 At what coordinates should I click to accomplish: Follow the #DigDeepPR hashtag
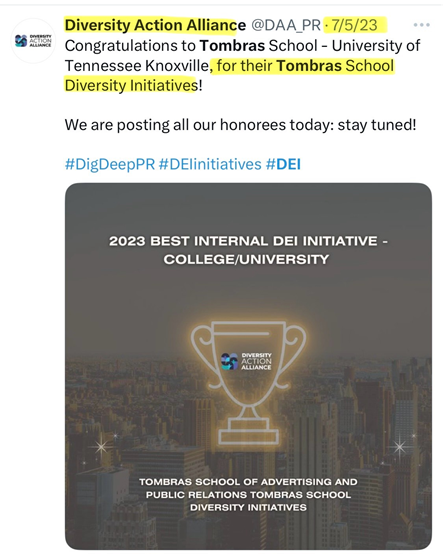[x=110, y=164]
